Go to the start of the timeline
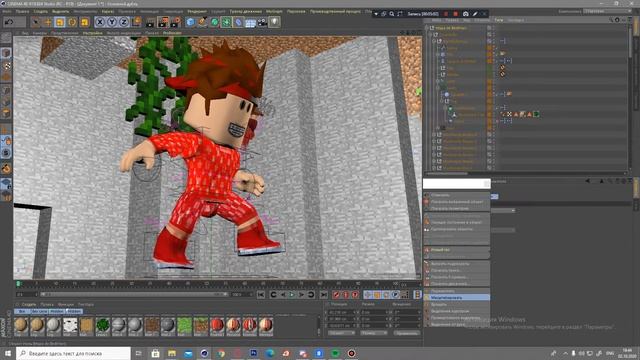Viewport: 640px width, 360px height. [261, 294]
